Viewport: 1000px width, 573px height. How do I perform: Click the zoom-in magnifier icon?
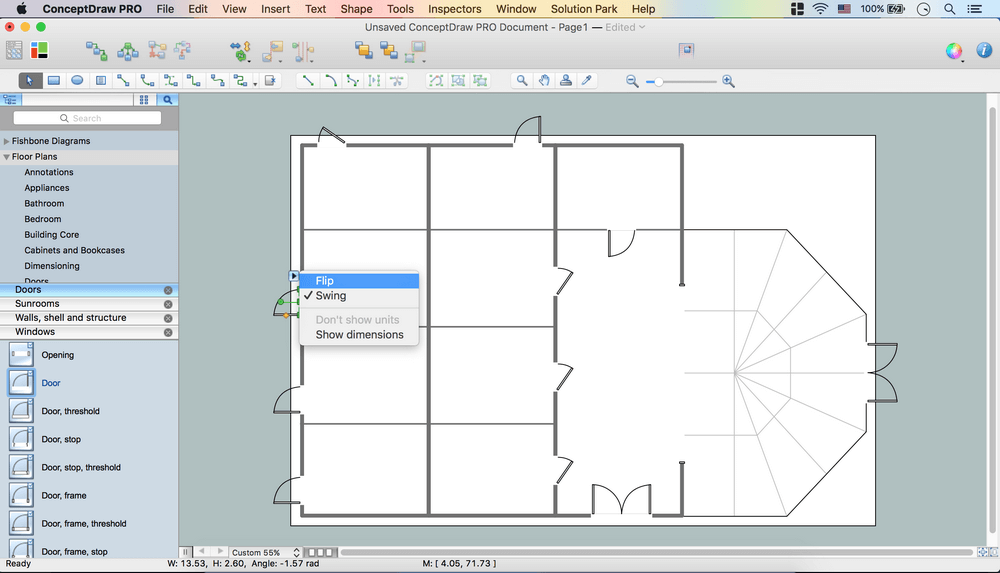tap(728, 81)
